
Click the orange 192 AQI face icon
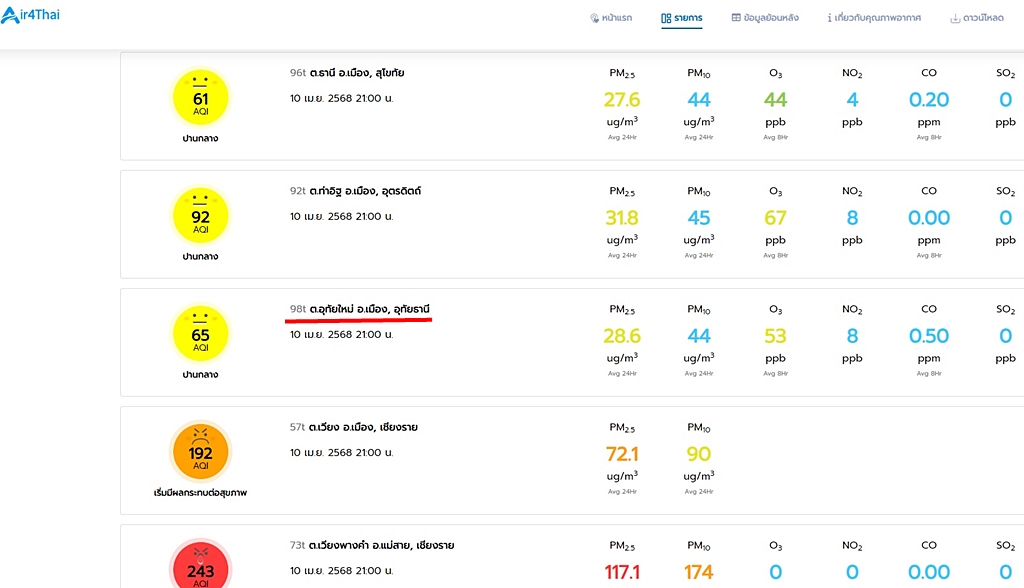point(200,451)
